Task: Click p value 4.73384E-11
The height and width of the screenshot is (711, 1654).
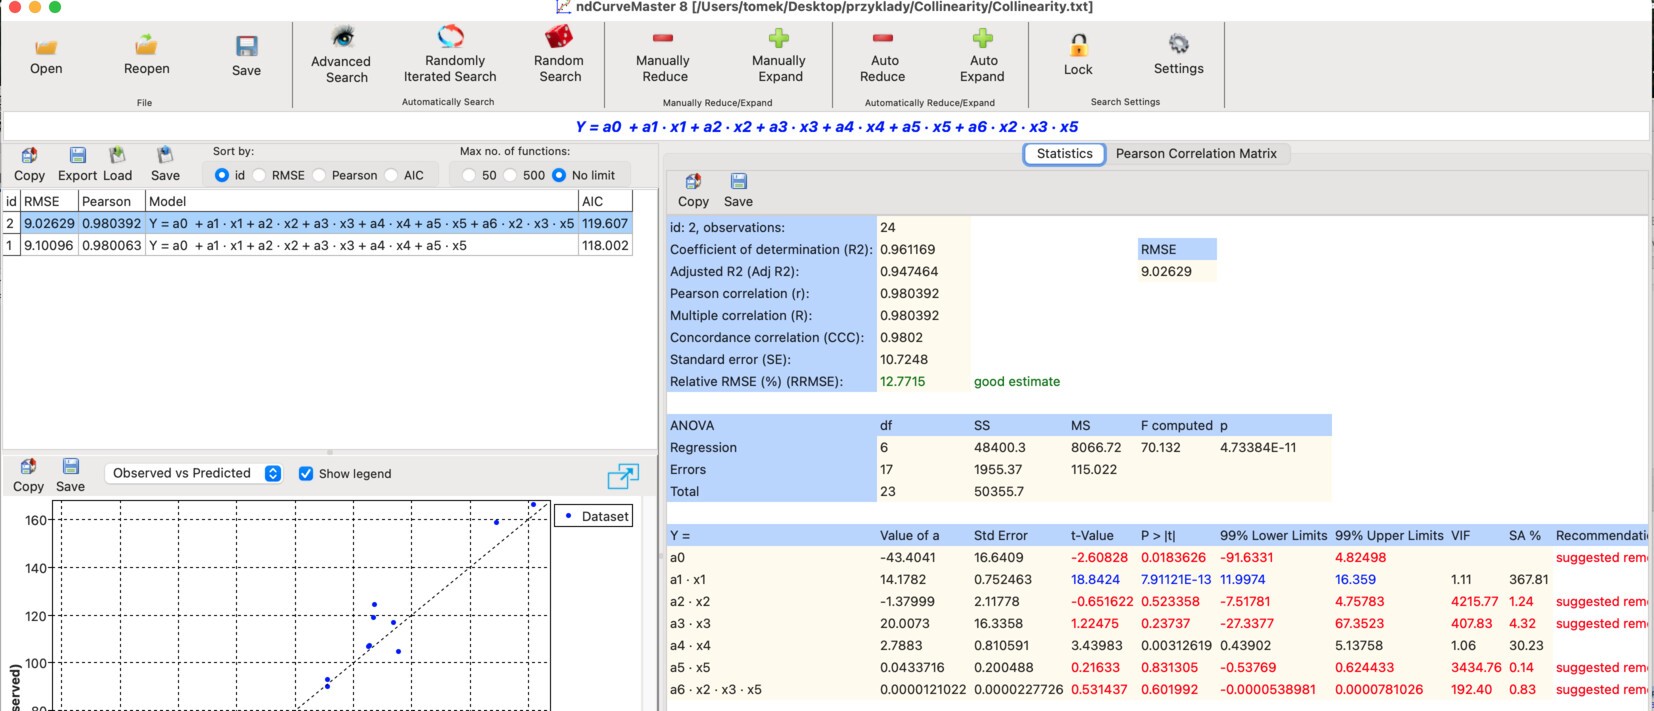Action: pyautogui.click(x=1258, y=447)
